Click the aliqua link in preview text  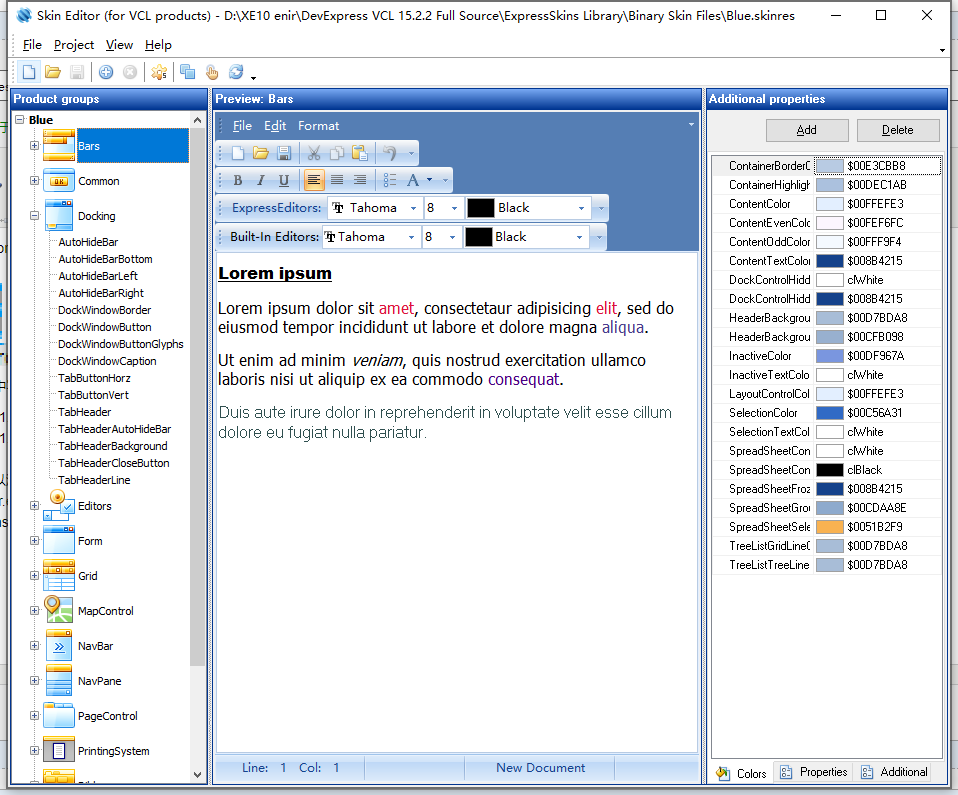tap(623, 328)
